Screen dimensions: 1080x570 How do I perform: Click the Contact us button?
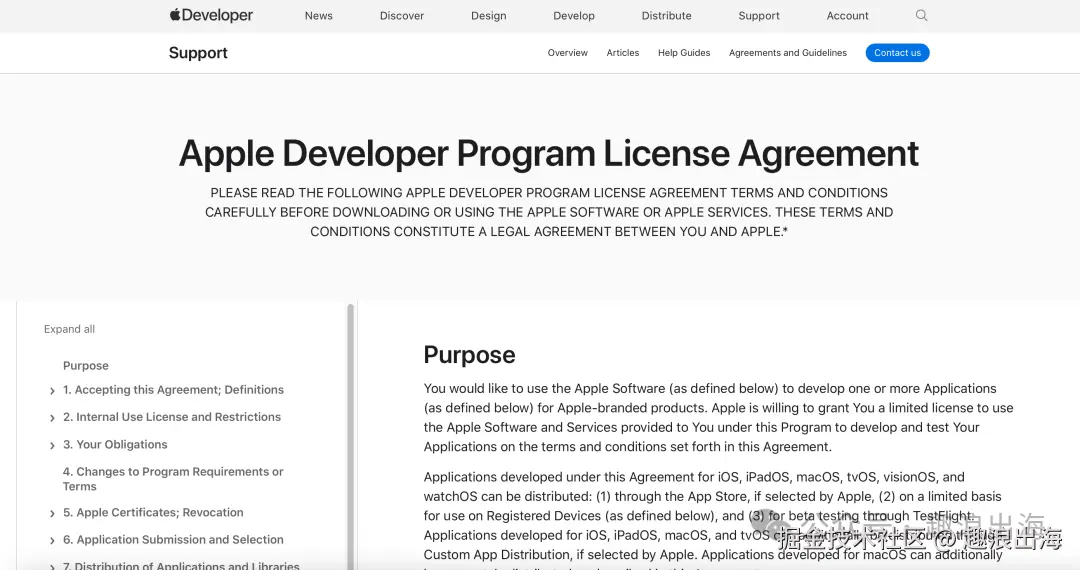click(x=897, y=53)
